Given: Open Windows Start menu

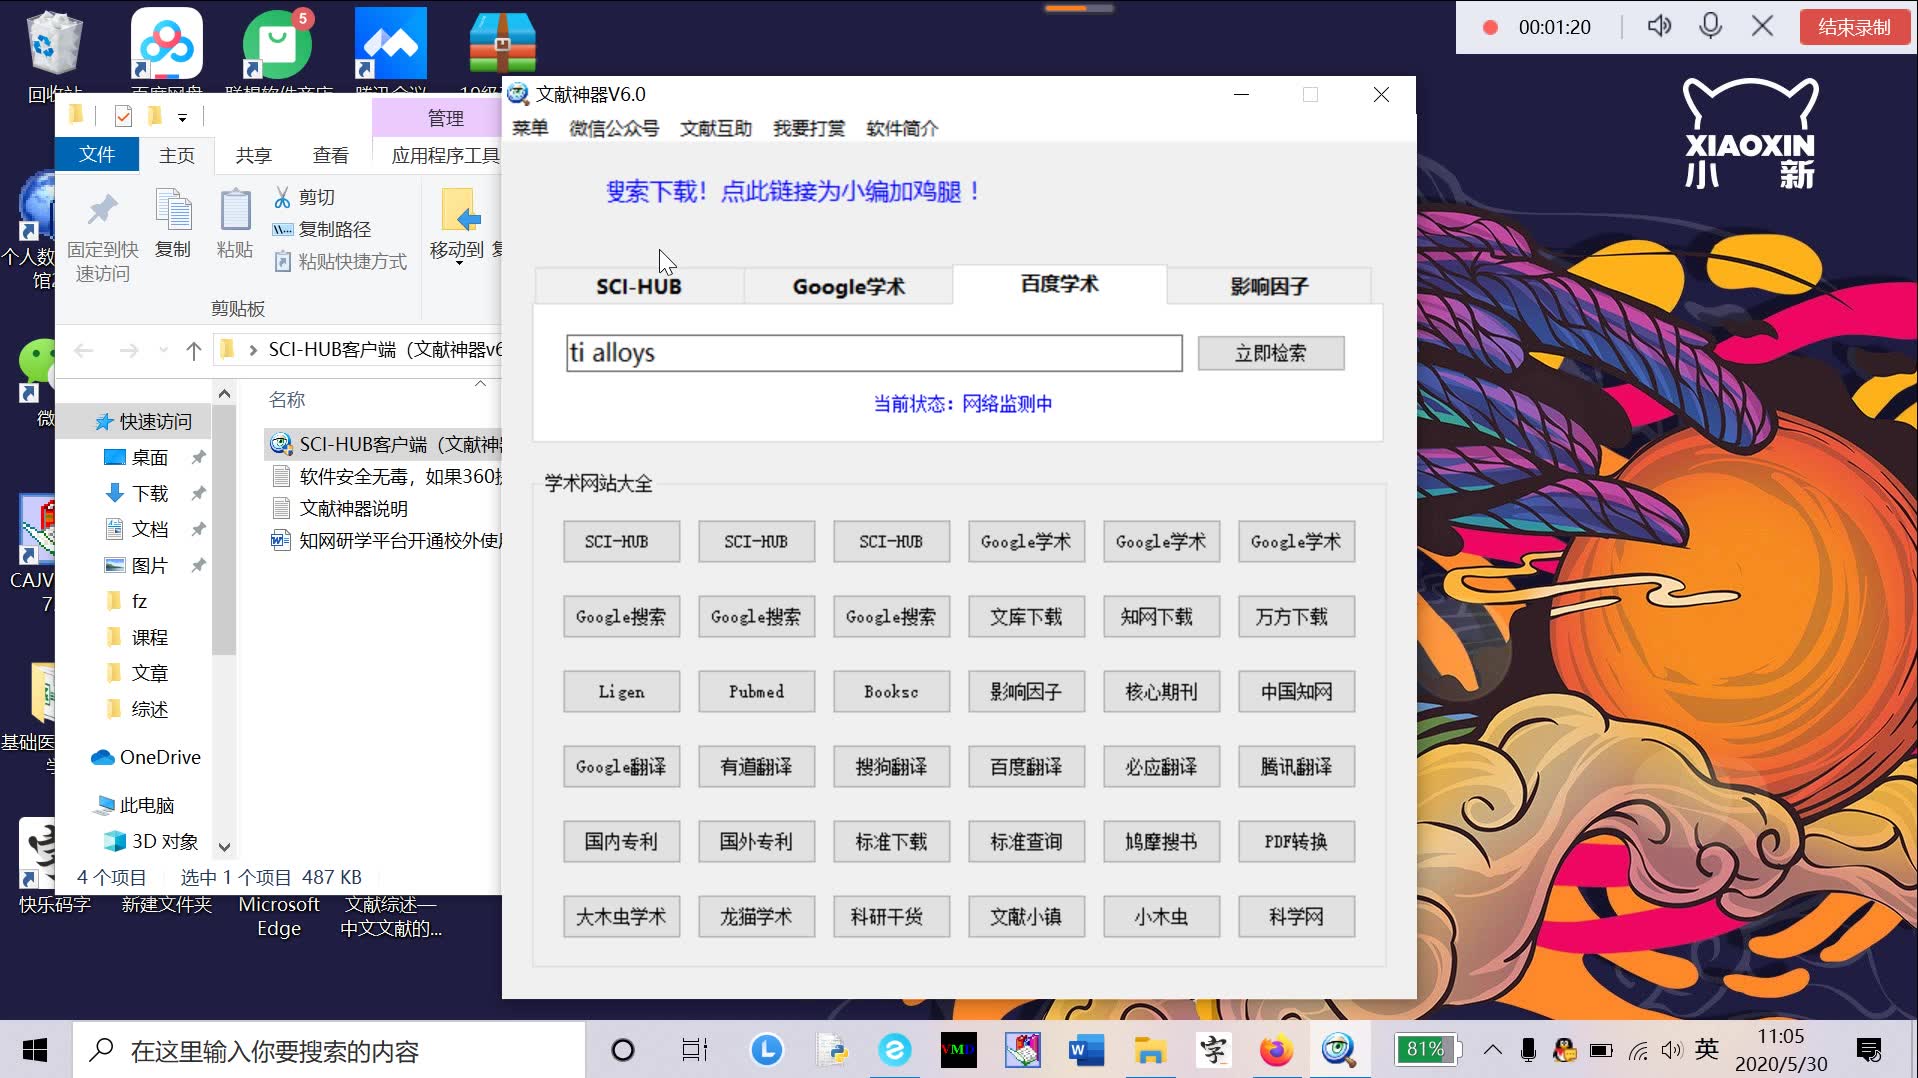Looking at the screenshot, I should (x=35, y=1050).
